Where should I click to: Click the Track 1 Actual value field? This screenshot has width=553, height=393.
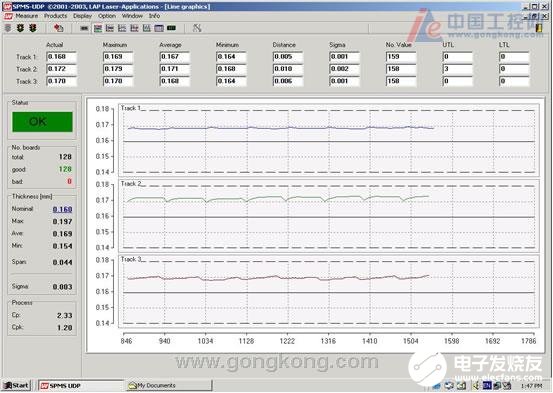[61, 57]
